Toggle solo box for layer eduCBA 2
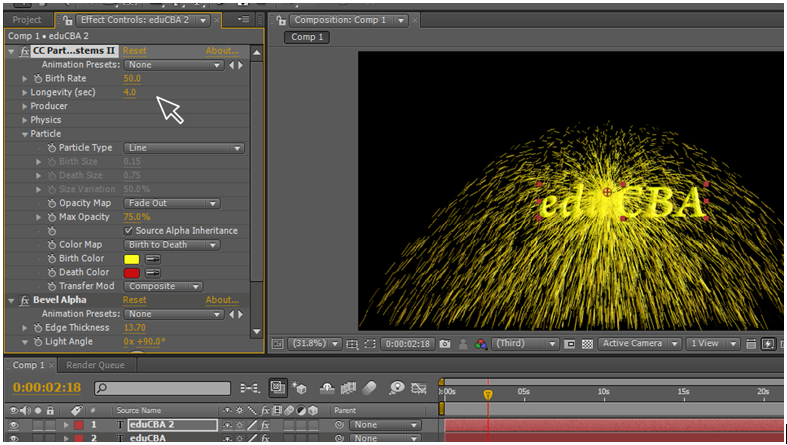Screen dimensions: 787x445 coord(38,425)
